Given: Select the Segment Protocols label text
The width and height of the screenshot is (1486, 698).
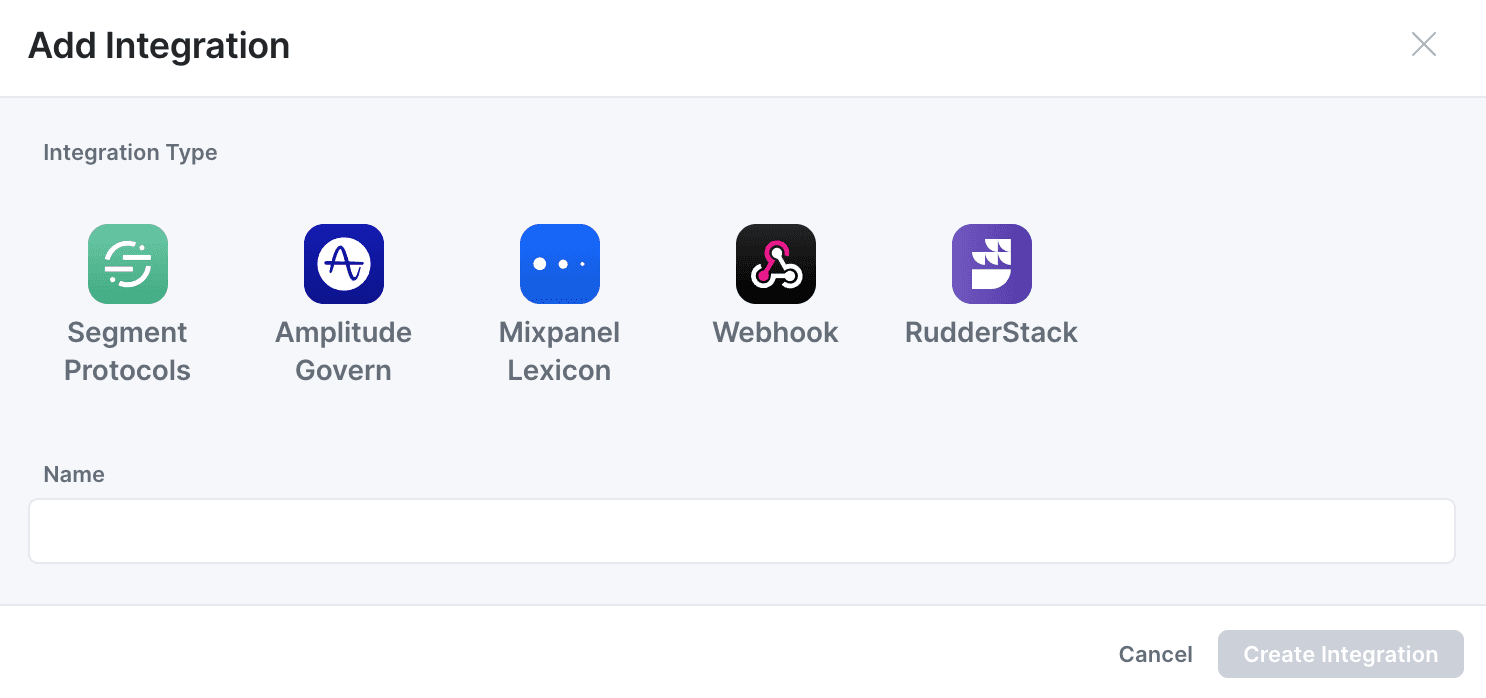Looking at the screenshot, I should pos(128,351).
